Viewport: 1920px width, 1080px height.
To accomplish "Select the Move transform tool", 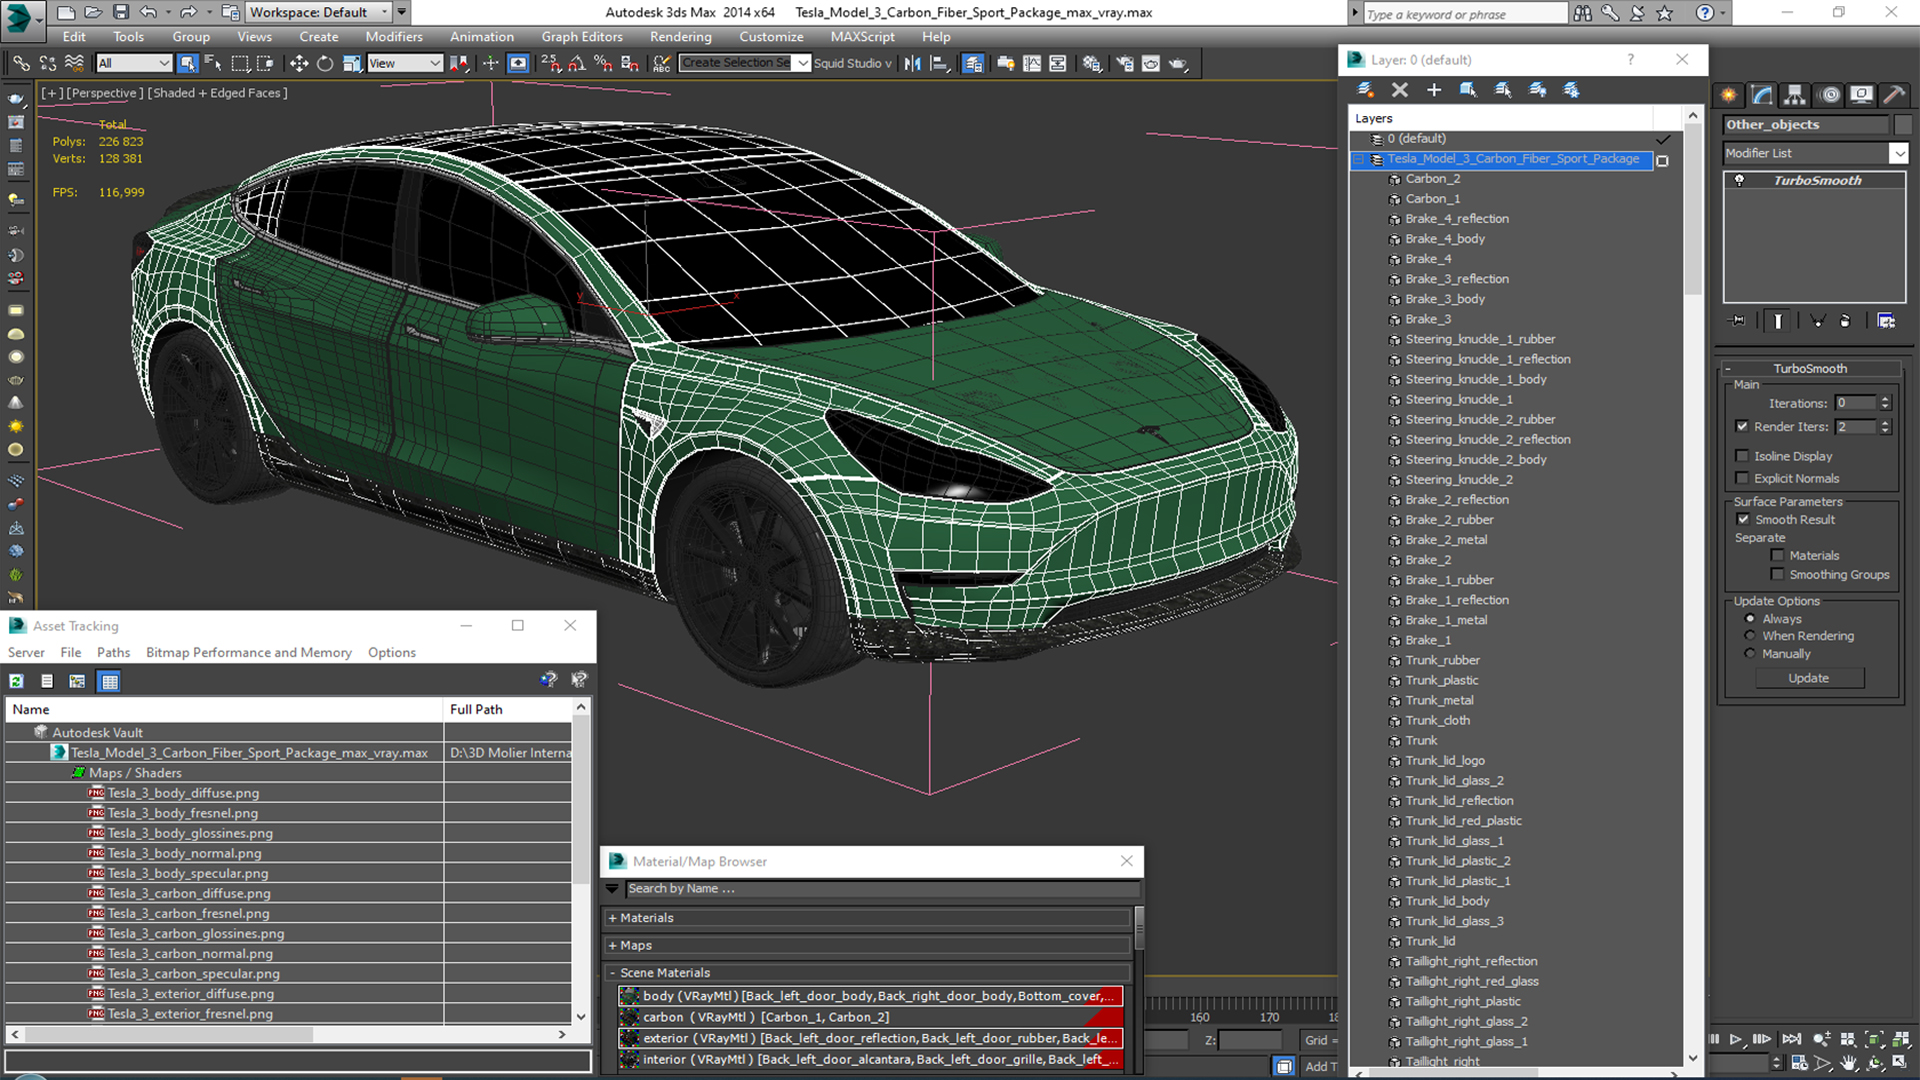I will [298, 63].
